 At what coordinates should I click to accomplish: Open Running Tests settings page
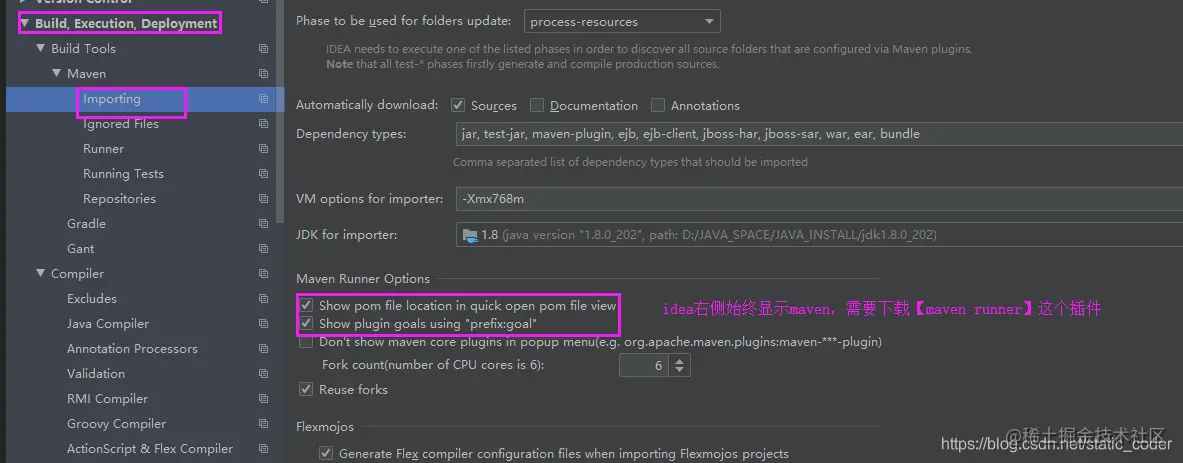tap(123, 173)
